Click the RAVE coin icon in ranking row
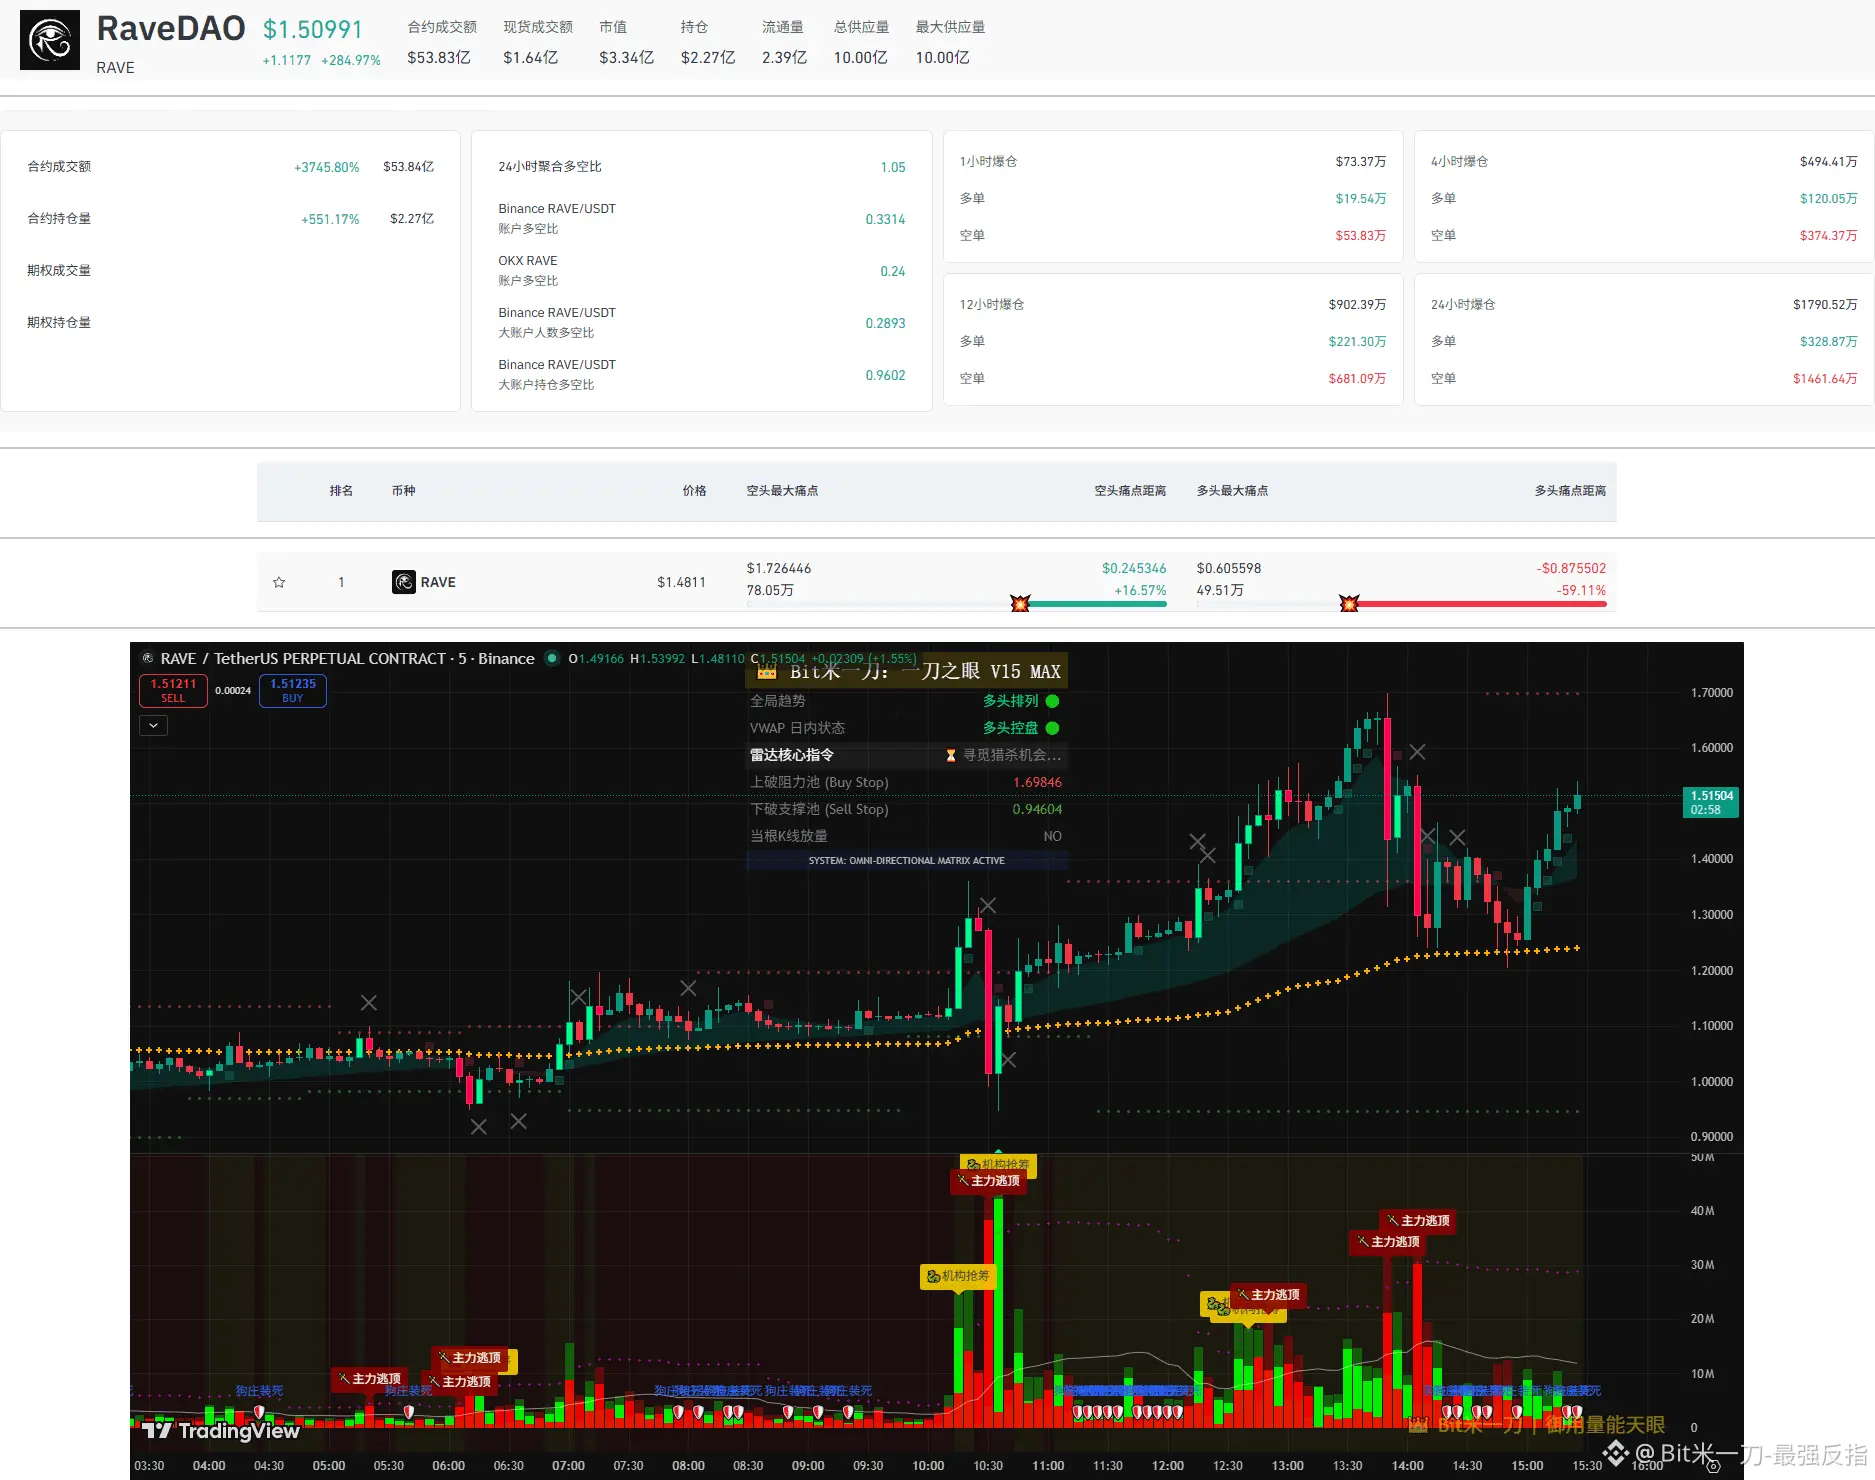 click(x=404, y=582)
